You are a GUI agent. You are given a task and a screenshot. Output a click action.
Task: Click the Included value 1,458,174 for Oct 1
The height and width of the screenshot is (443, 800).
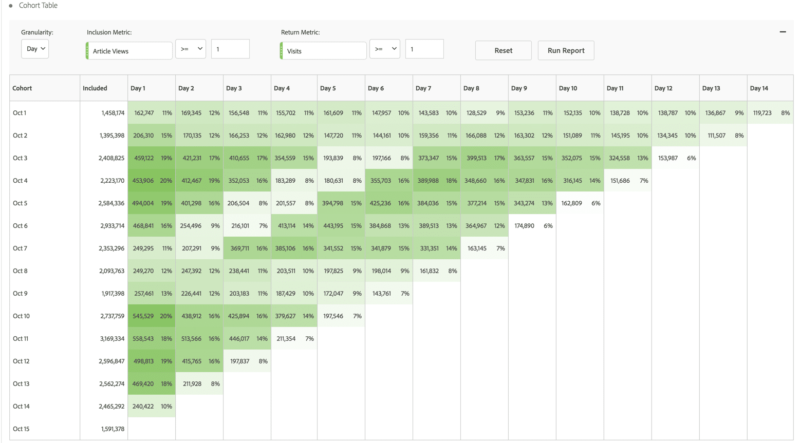pyautogui.click(x=112, y=113)
